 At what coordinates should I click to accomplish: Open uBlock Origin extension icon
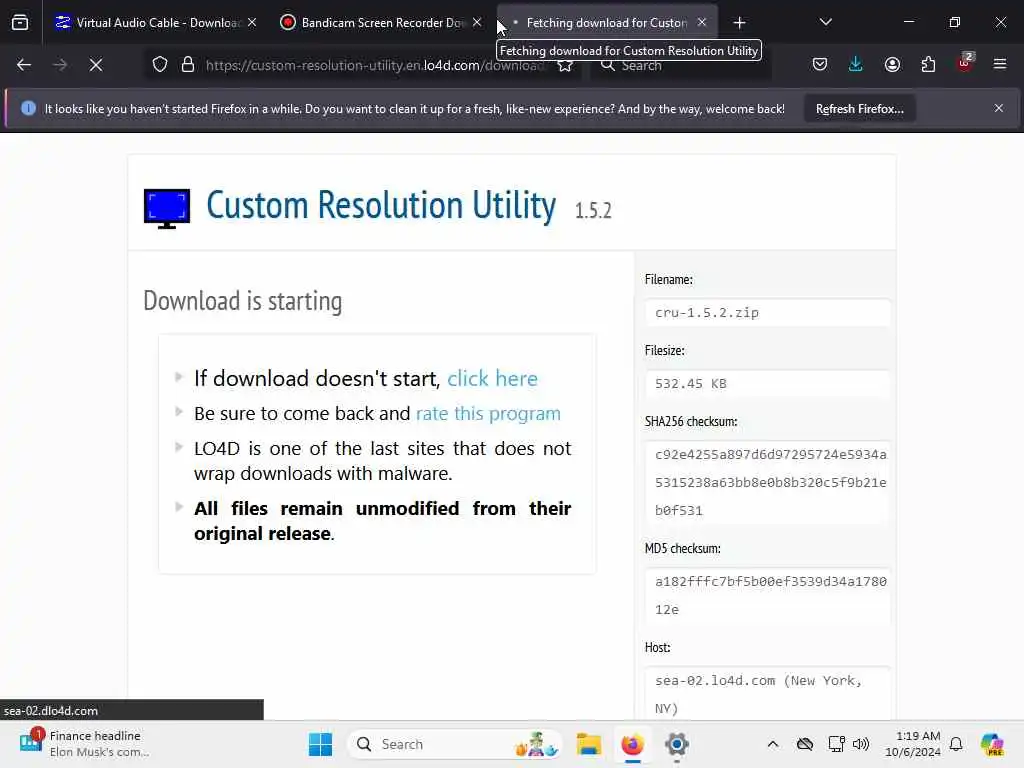click(965, 63)
